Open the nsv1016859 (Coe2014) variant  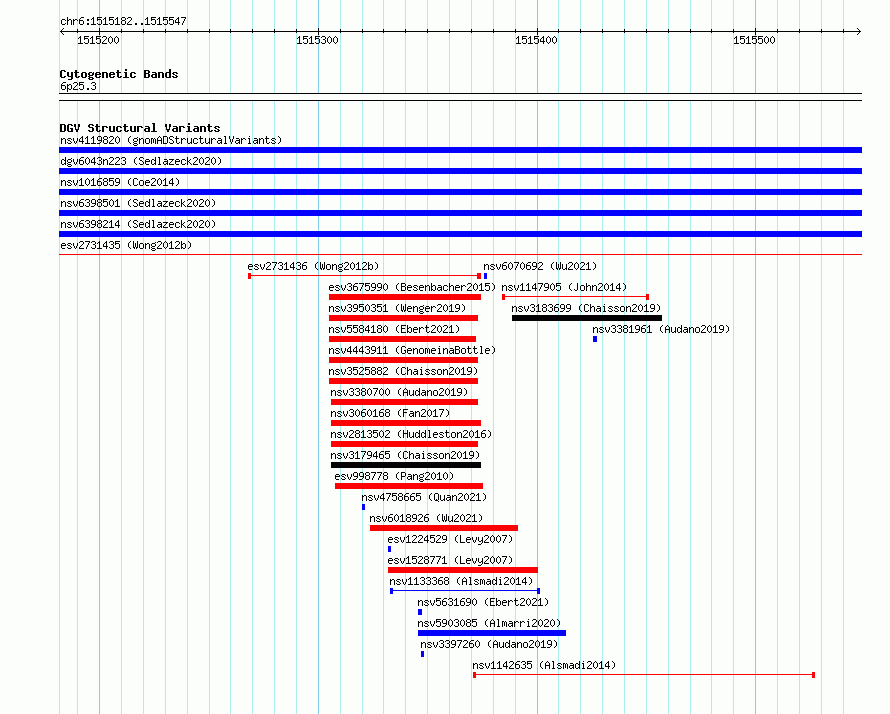pyautogui.click(x=120, y=182)
